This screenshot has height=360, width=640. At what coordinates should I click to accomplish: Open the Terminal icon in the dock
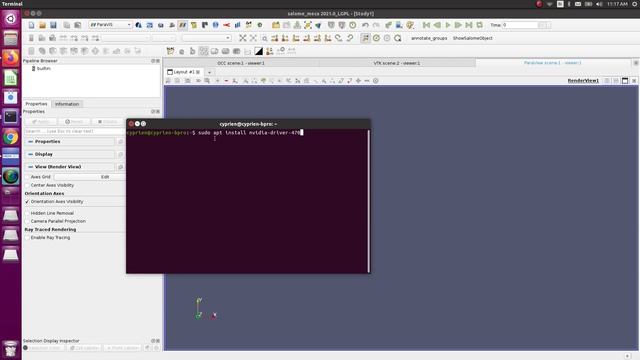point(11,117)
